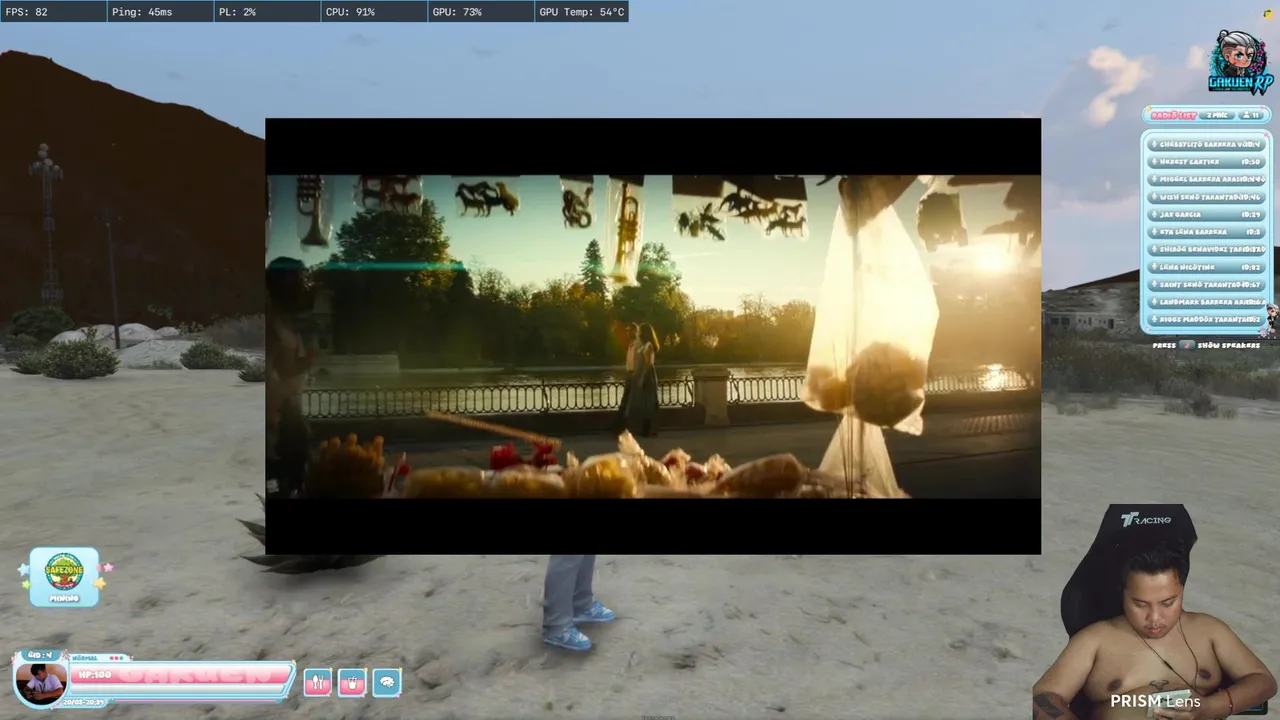Select Kya Luna Barrera radio entry
The image size is (1280, 720).
pos(1207,232)
